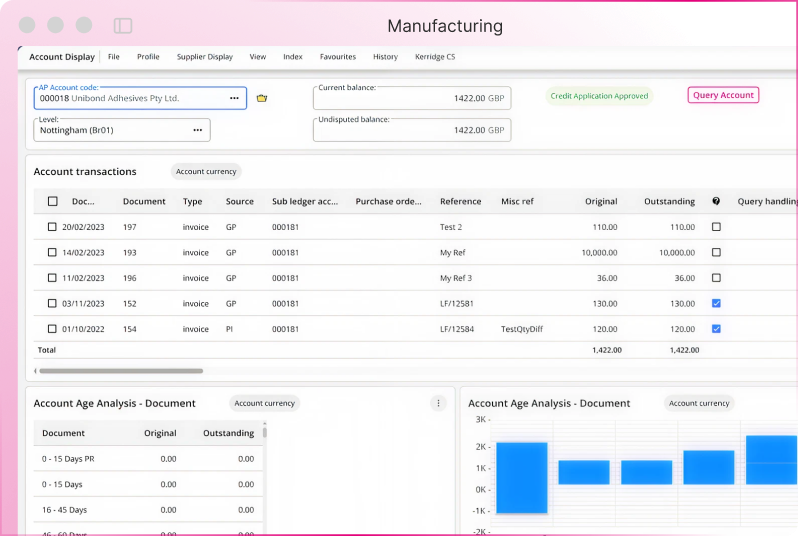The height and width of the screenshot is (536, 798).
Task: Click Account currency chip in Account transactions
Action: [x=206, y=172]
